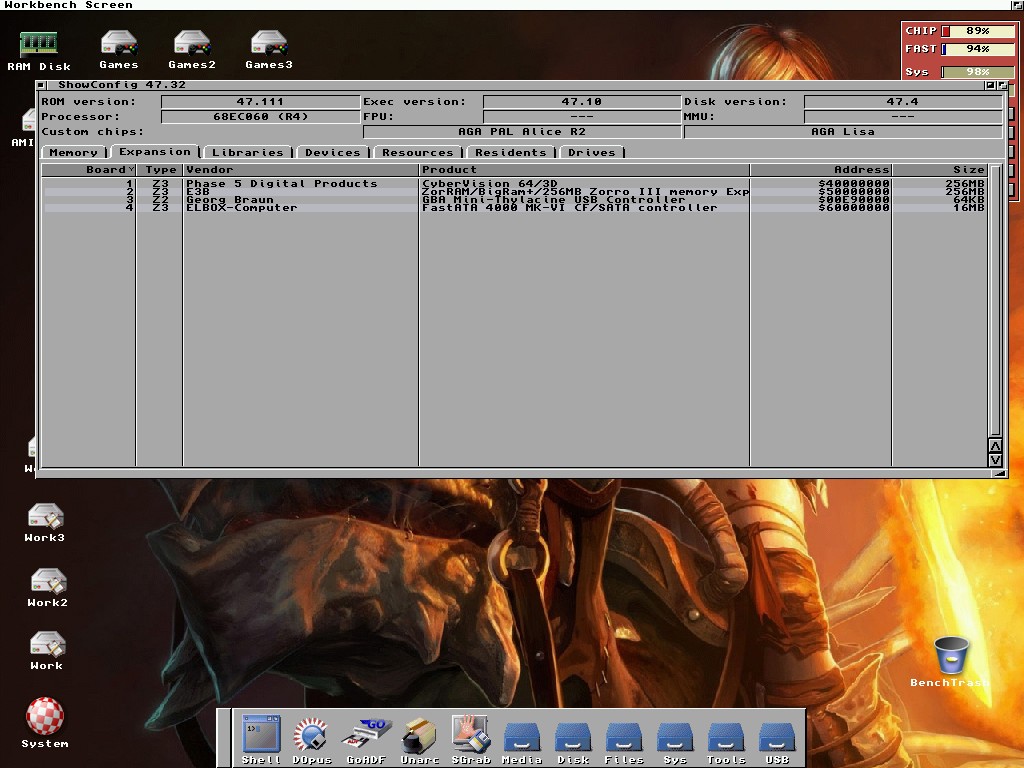This screenshot has width=1024, height=768.
Task: Click the expansion list vertical scrollbar
Action: pos(995,300)
